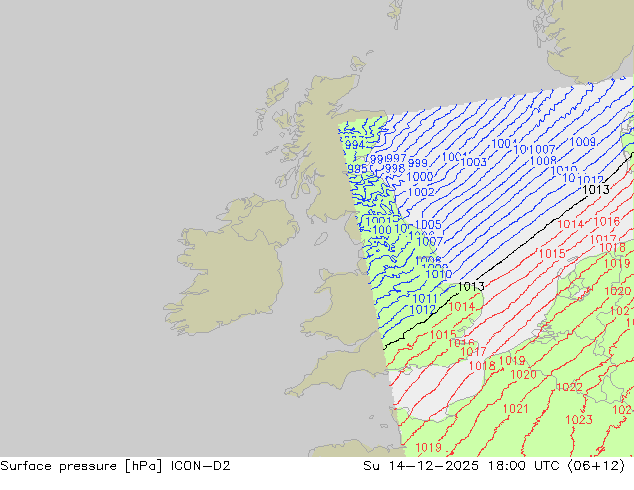
Task: Click the red 1023 isobar value
Action: click(579, 420)
